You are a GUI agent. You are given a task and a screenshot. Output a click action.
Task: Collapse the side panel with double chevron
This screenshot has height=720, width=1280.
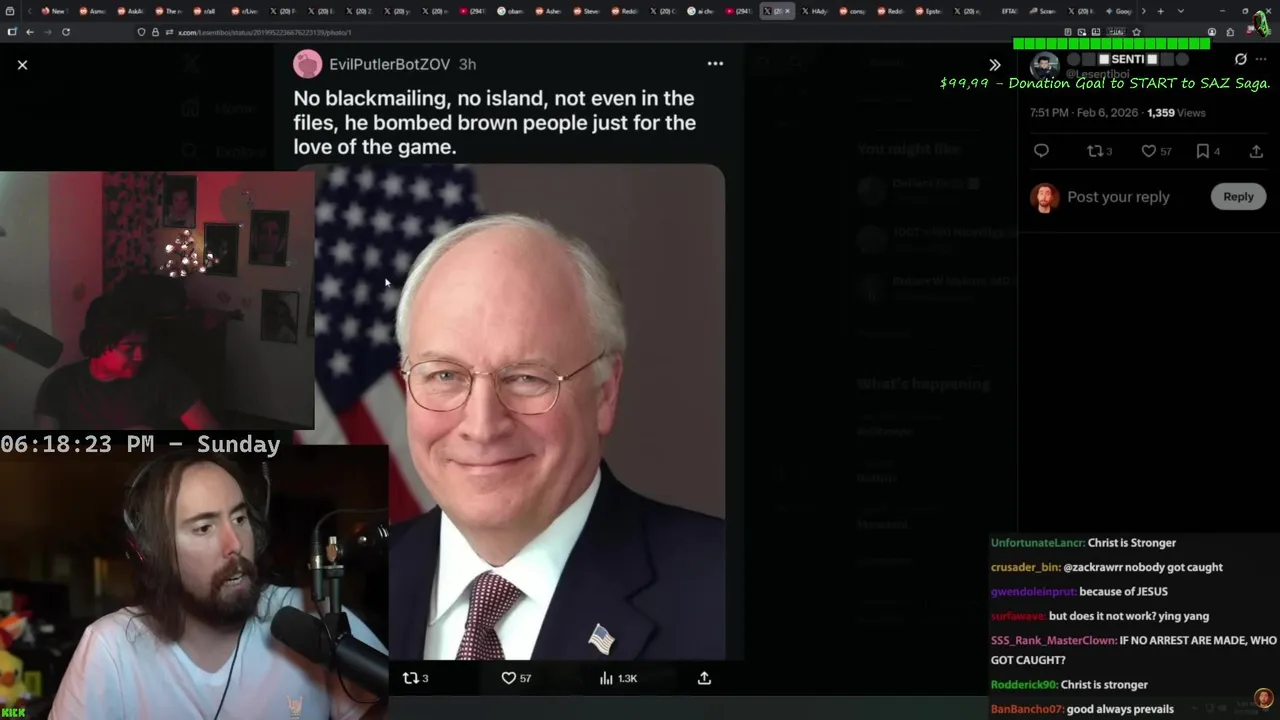(x=994, y=65)
